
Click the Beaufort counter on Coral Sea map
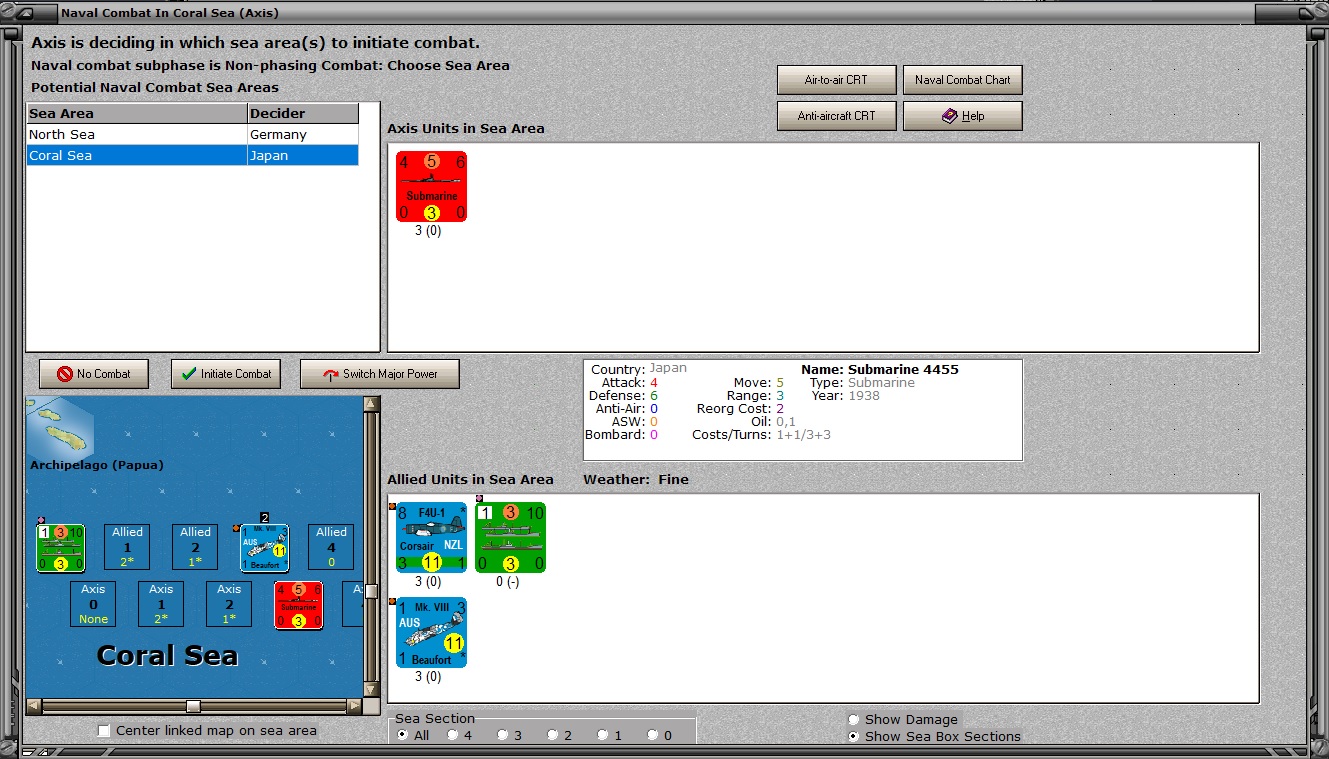pos(265,548)
